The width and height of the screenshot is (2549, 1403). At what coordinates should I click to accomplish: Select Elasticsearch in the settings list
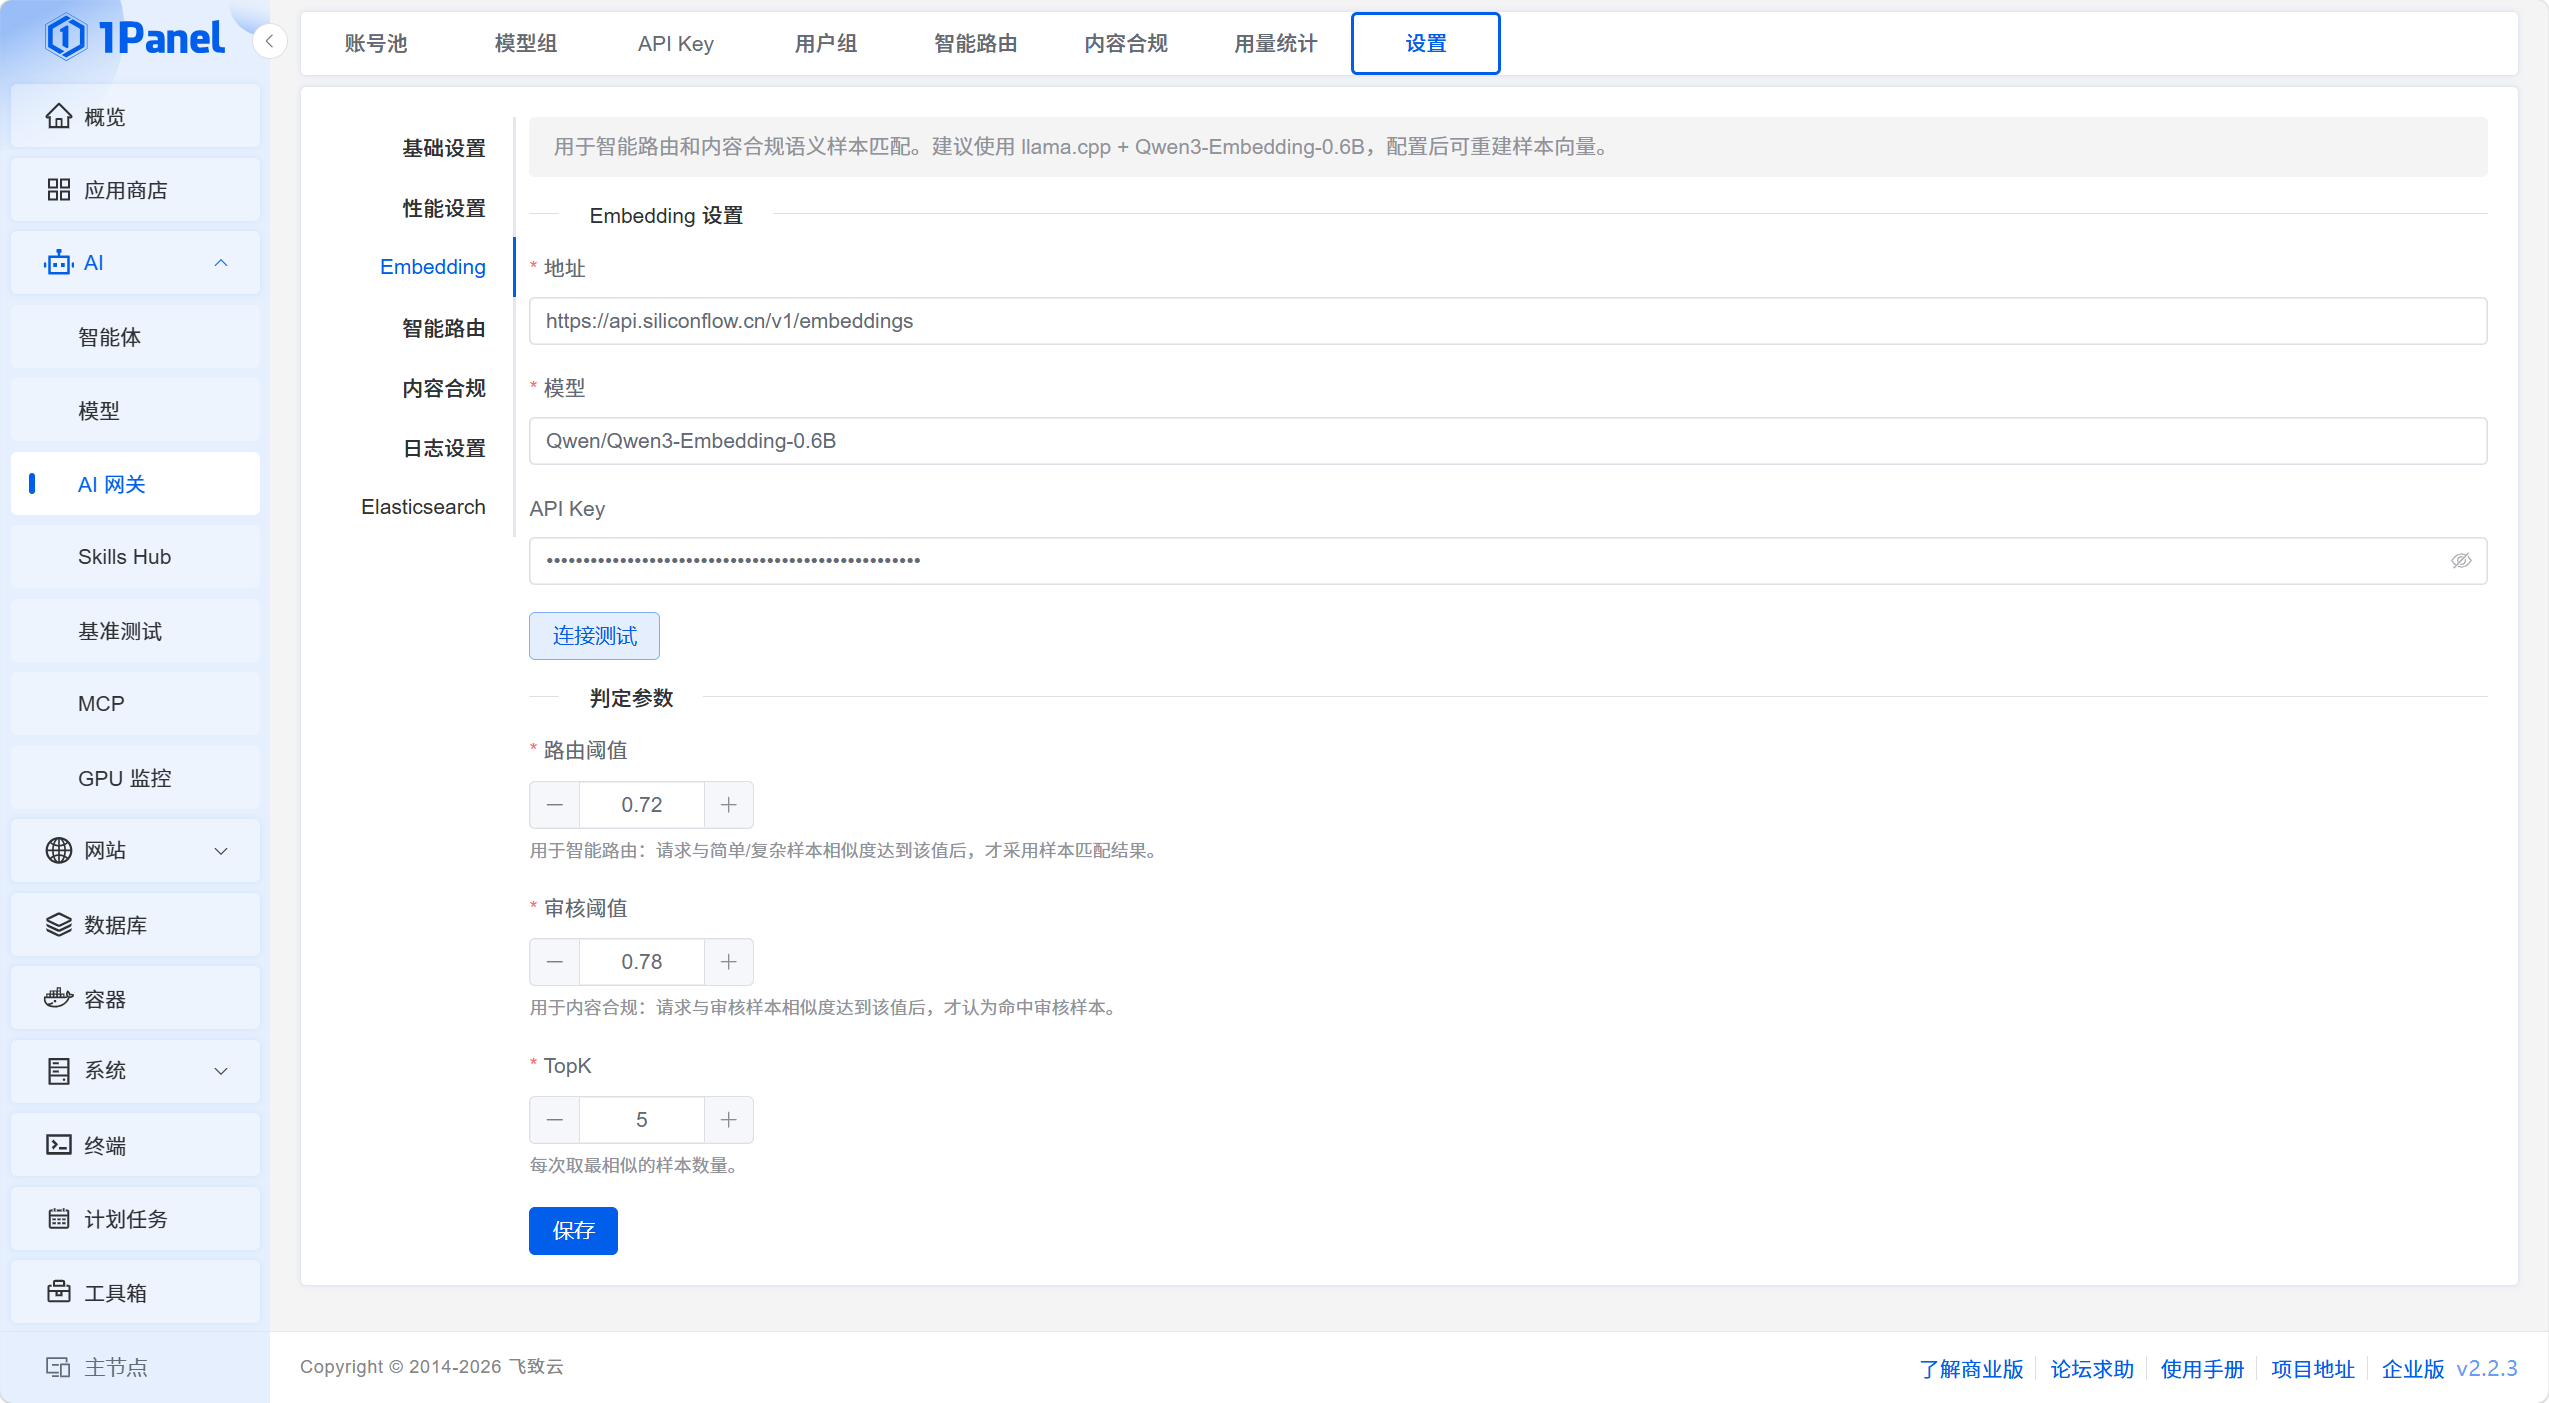click(423, 507)
